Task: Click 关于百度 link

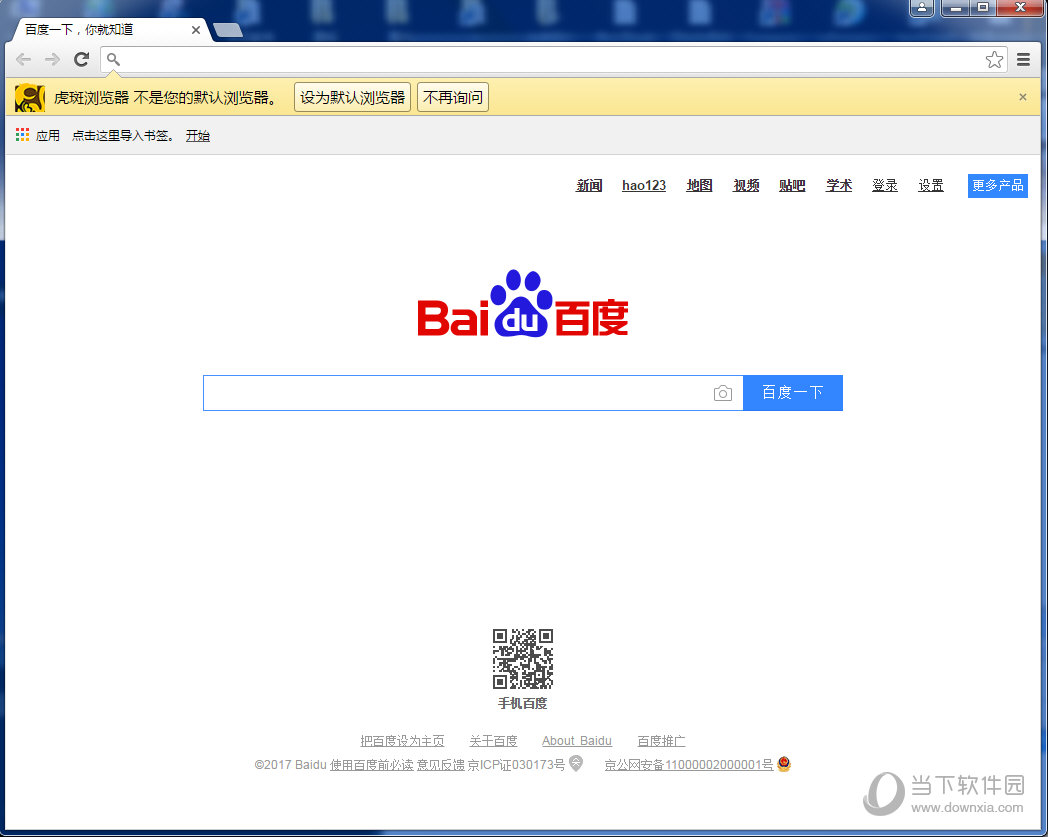Action: [x=493, y=741]
